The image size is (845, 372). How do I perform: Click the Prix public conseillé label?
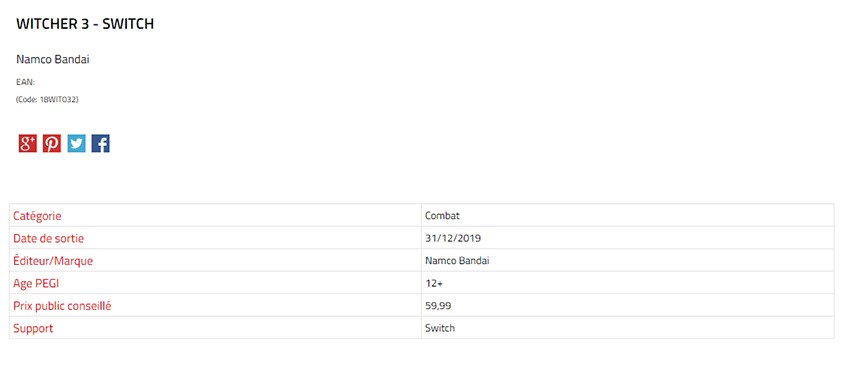click(x=62, y=306)
